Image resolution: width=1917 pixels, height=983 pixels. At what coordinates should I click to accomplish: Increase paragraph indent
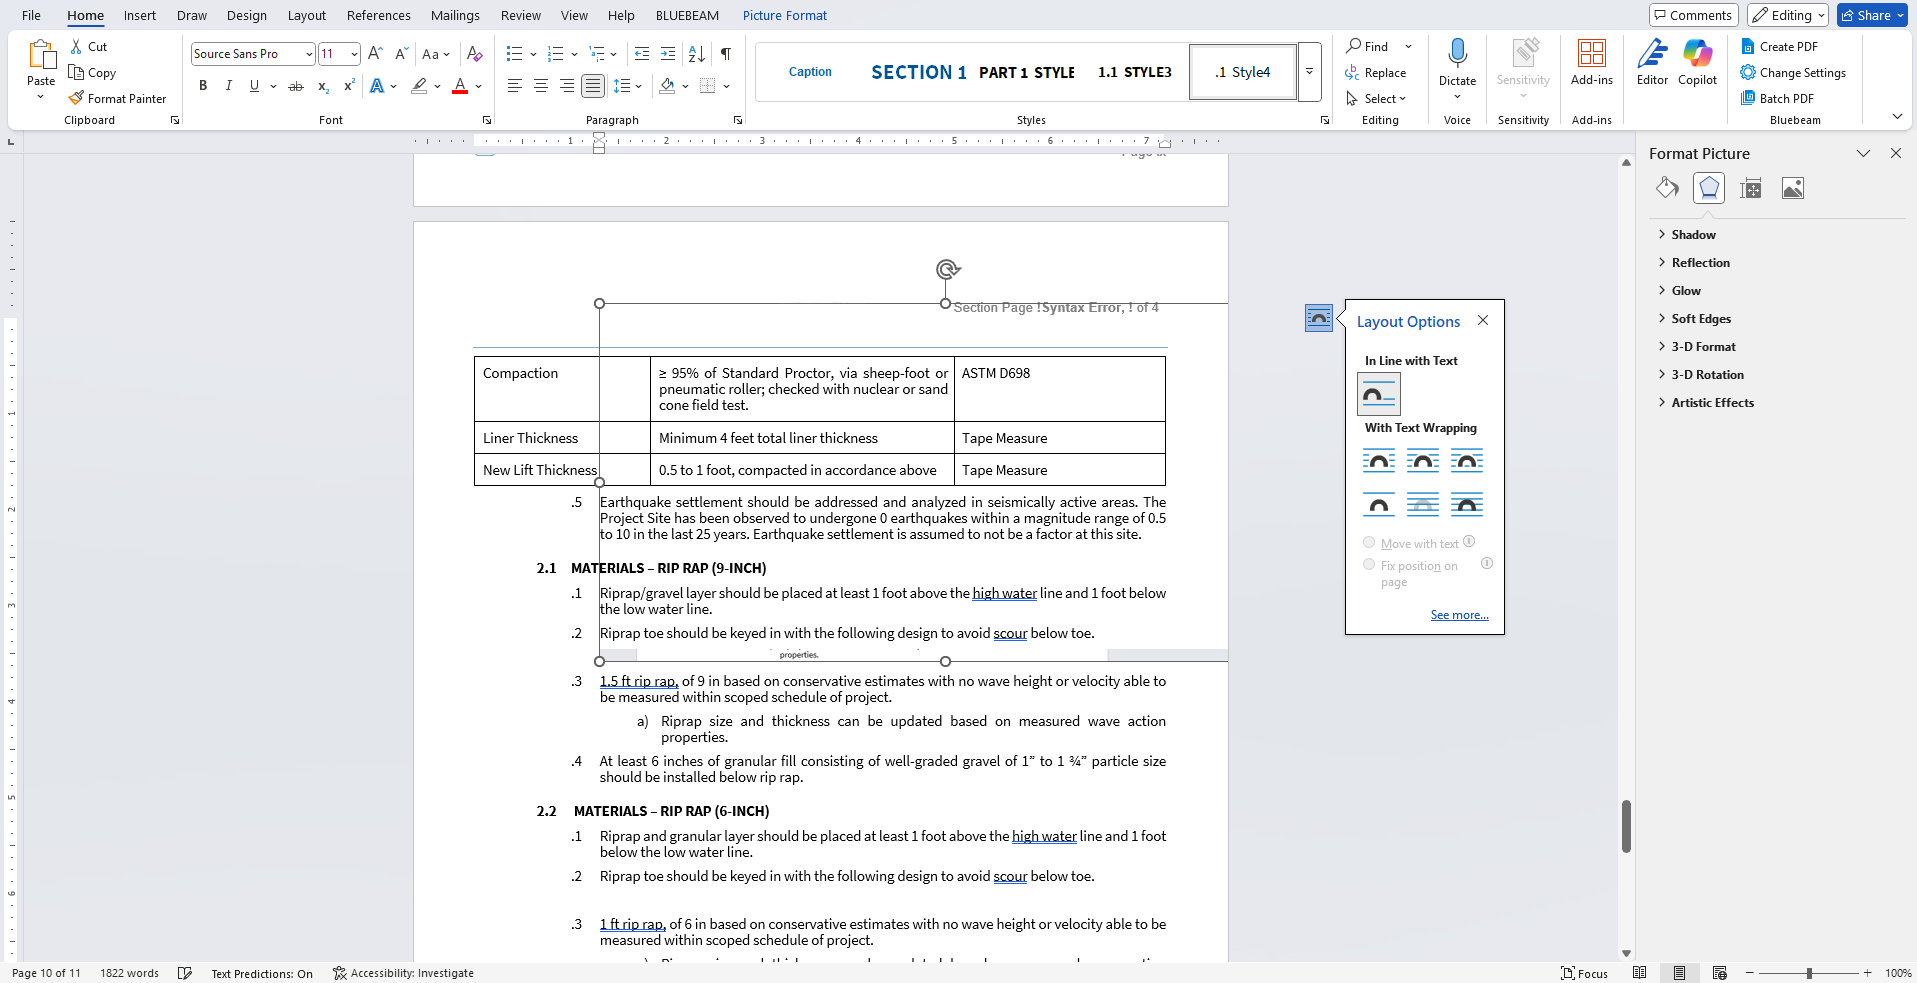click(668, 54)
